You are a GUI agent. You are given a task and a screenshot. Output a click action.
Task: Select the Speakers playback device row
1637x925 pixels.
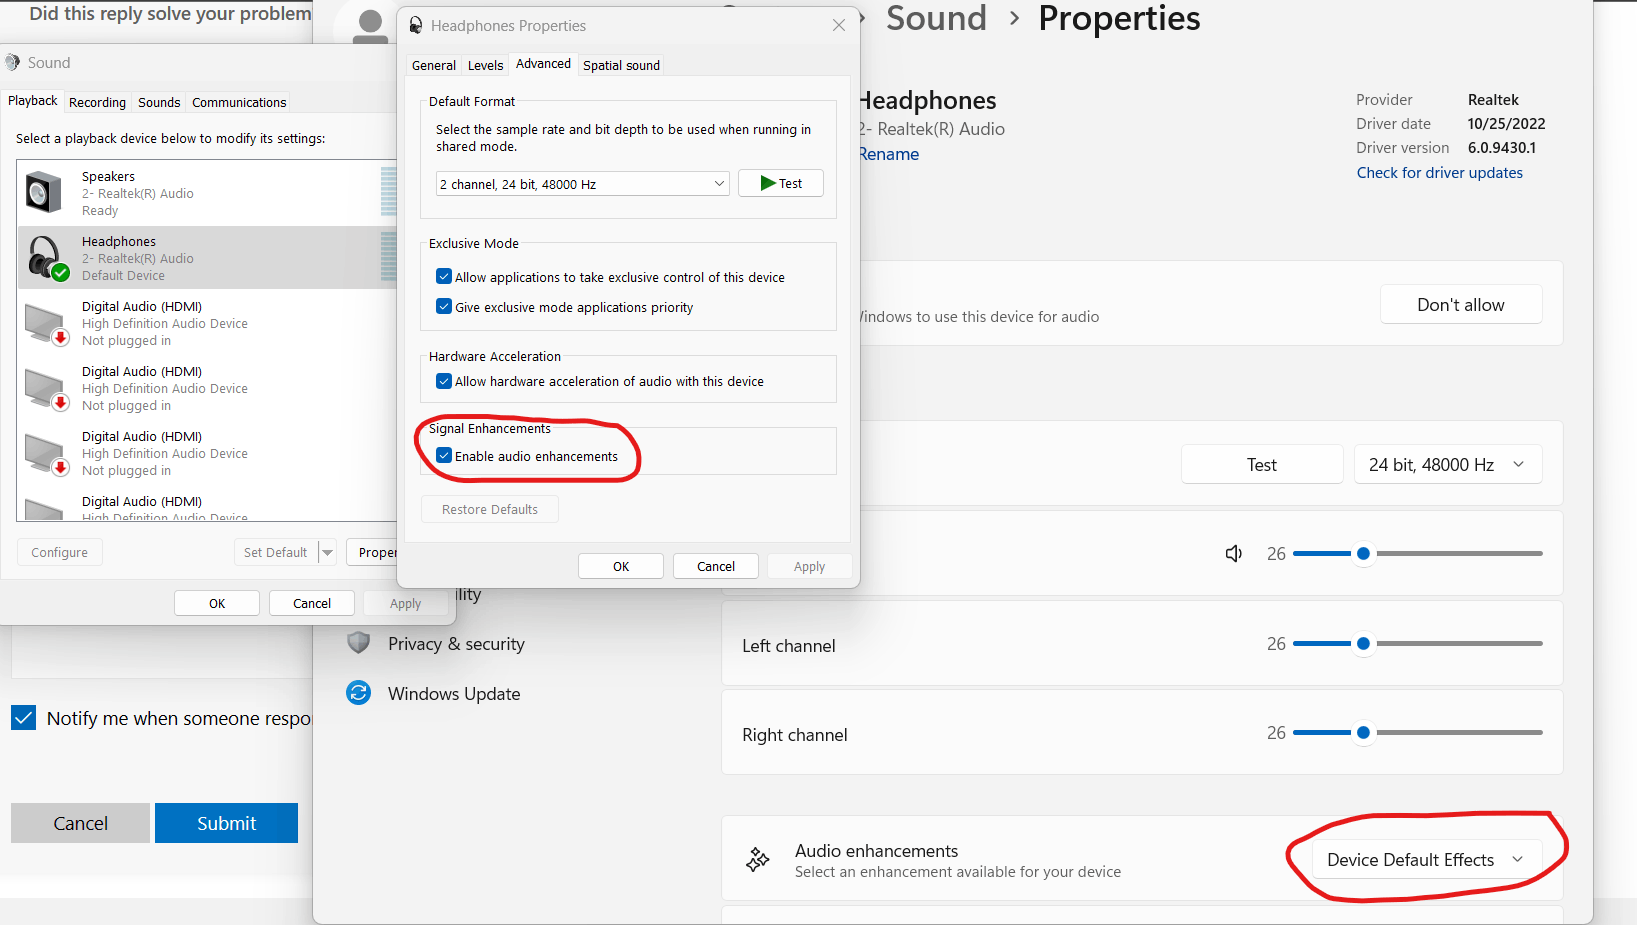click(207, 193)
